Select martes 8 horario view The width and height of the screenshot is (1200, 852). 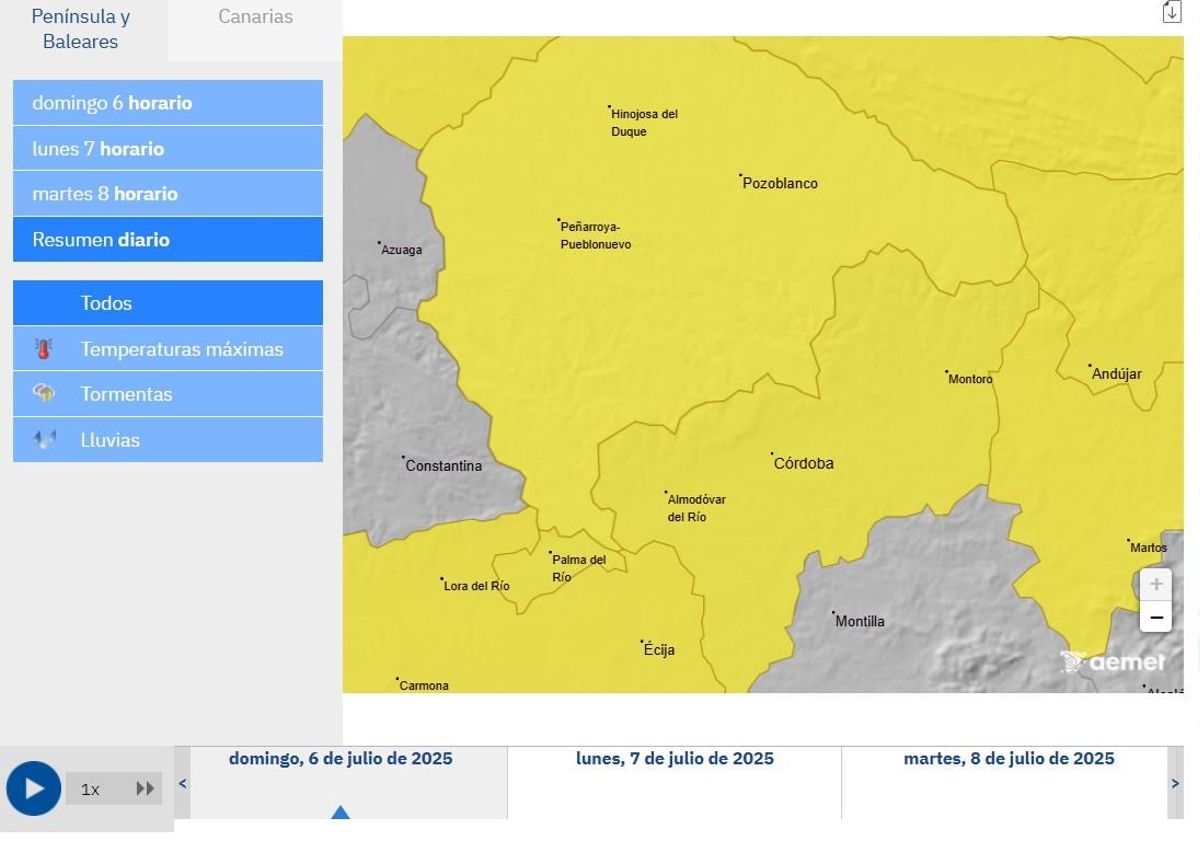coord(168,194)
